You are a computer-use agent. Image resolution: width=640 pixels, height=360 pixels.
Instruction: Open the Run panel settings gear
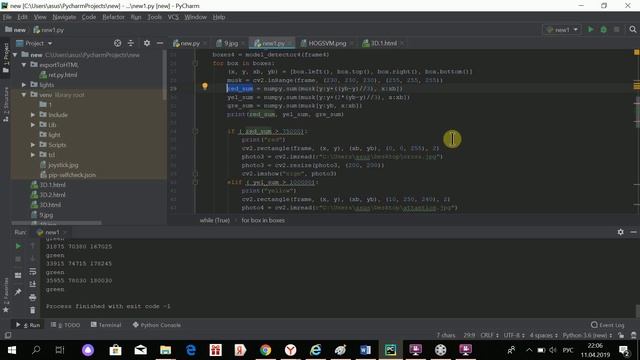tap(620, 232)
